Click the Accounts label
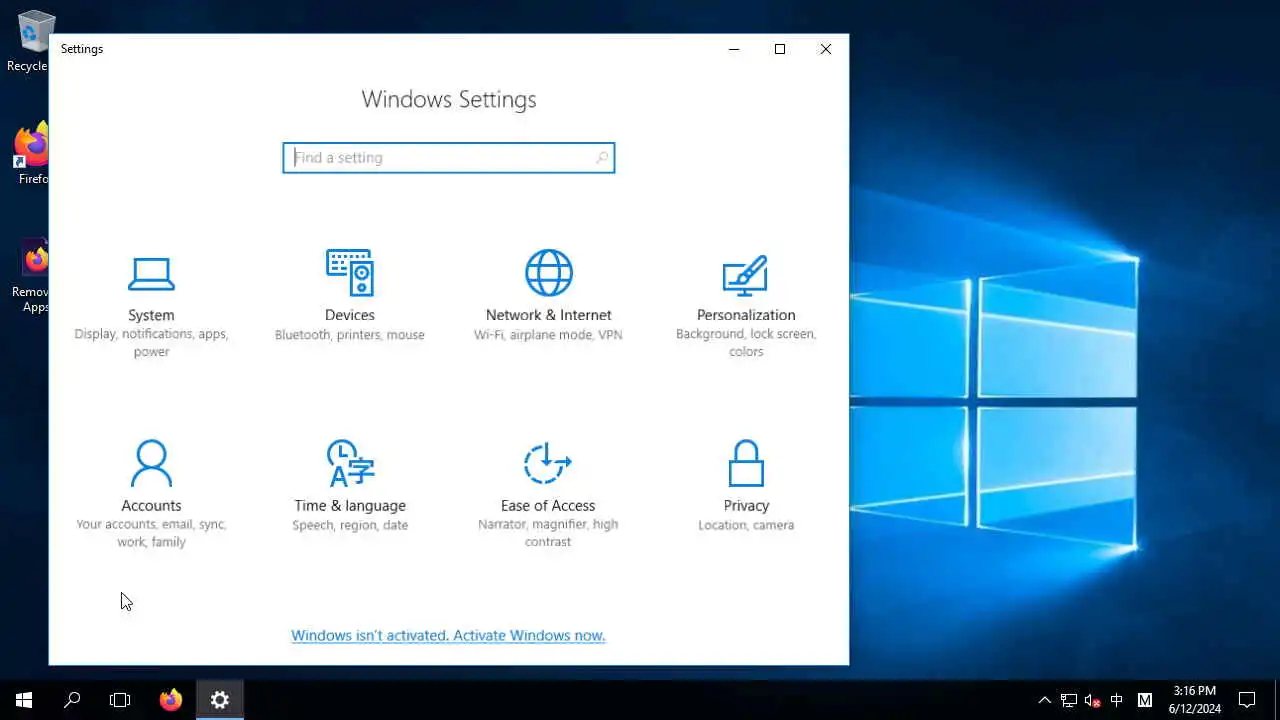 pos(151,506)
